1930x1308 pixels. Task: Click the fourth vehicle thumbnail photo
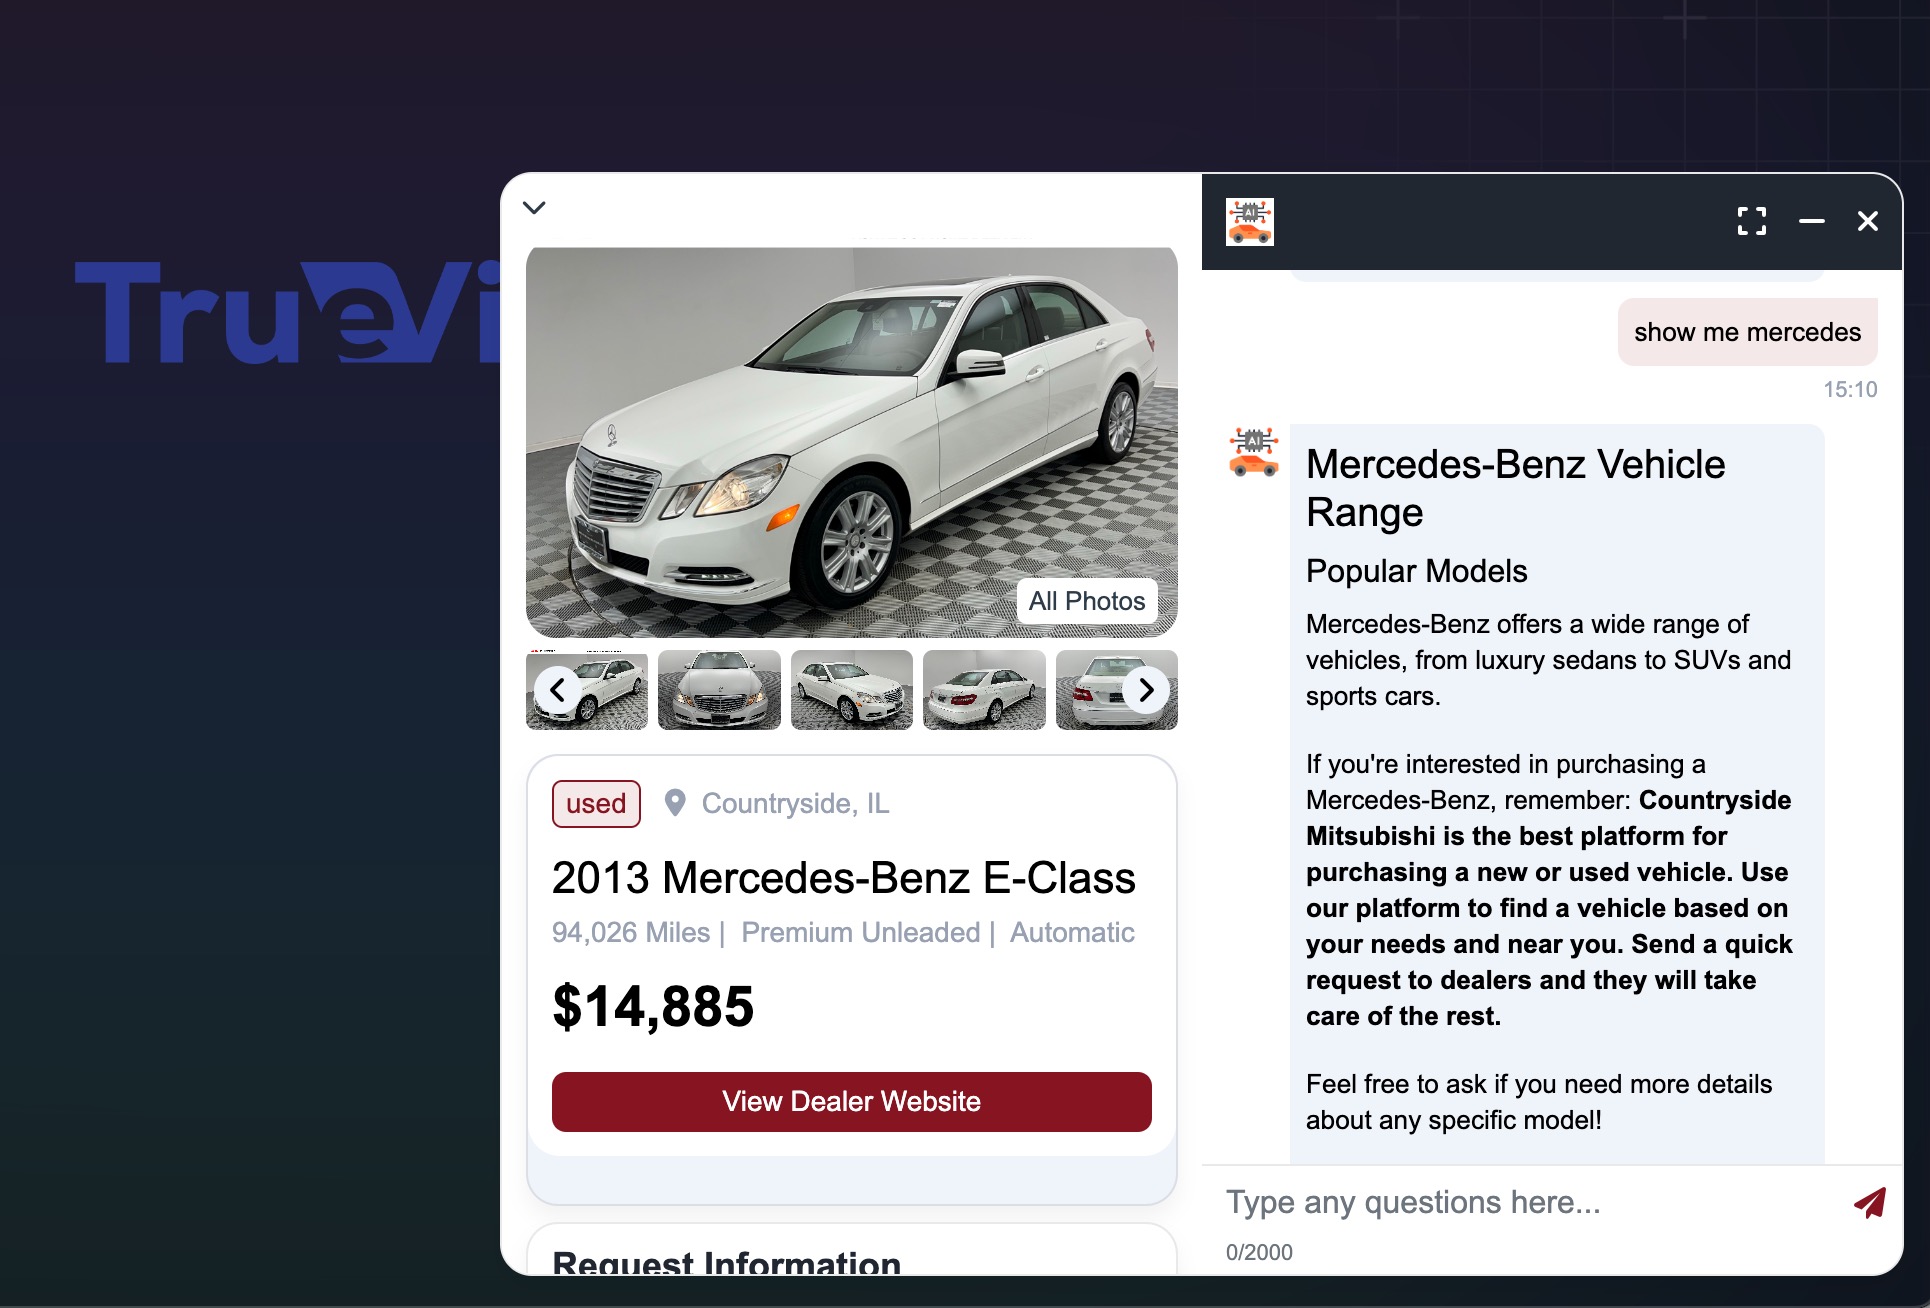tap(984, 689)
